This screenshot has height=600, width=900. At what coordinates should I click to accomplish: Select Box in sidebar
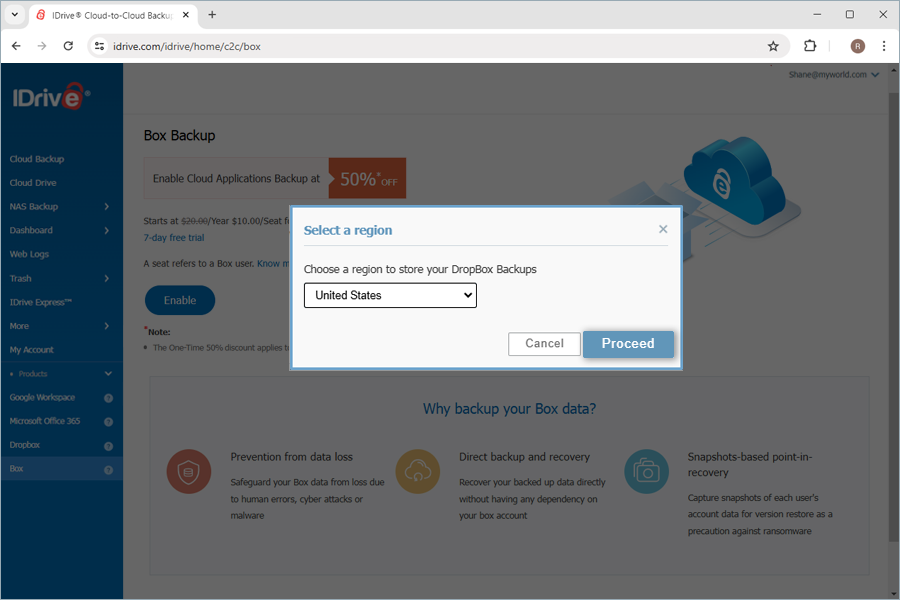point(16,469)
